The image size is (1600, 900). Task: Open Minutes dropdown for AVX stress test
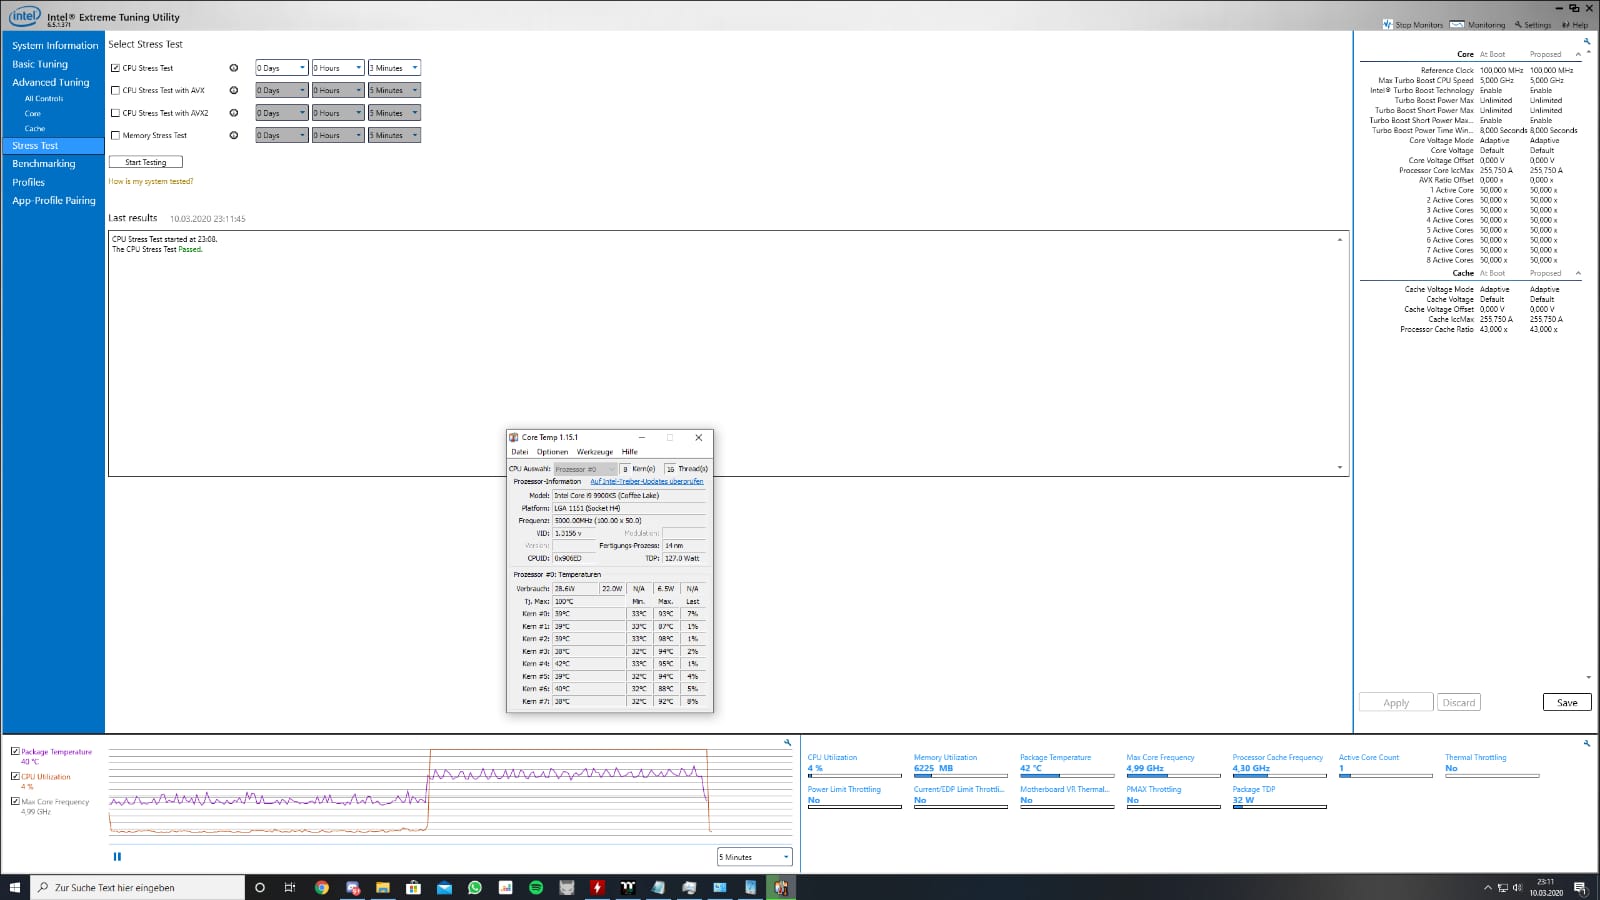tap(394, 90)
